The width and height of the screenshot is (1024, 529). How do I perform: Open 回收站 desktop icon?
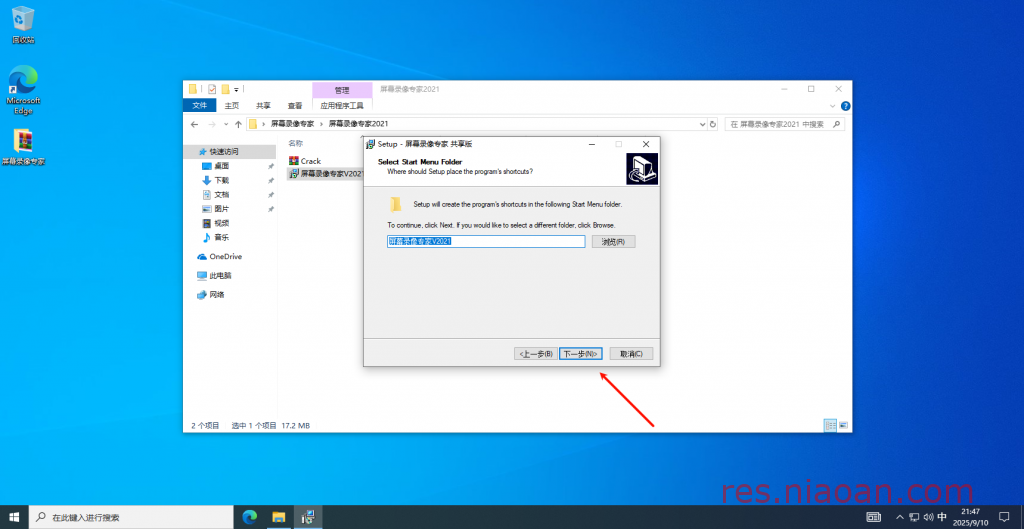pyautogui.click(x=24, y=25)
